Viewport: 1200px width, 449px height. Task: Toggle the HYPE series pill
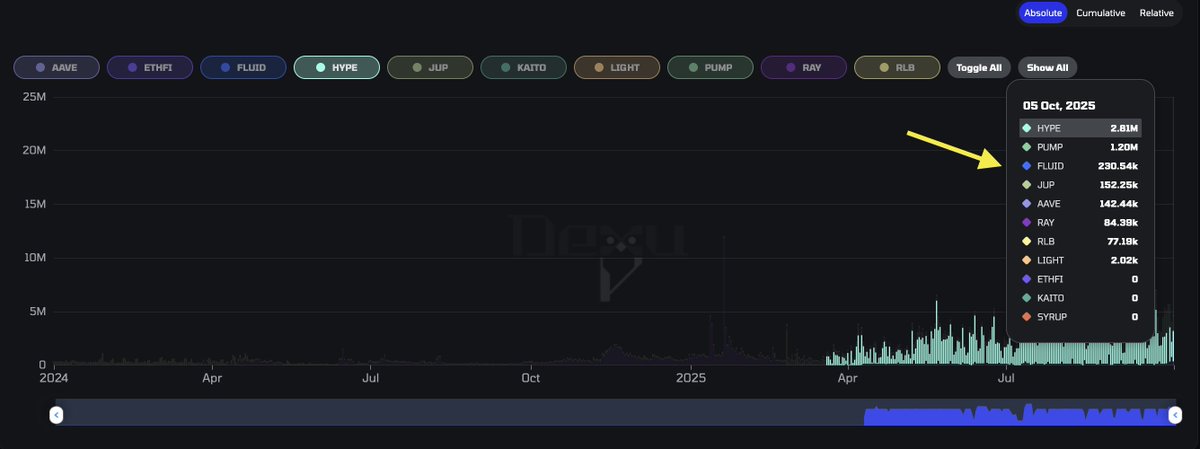tap(337, 68)
